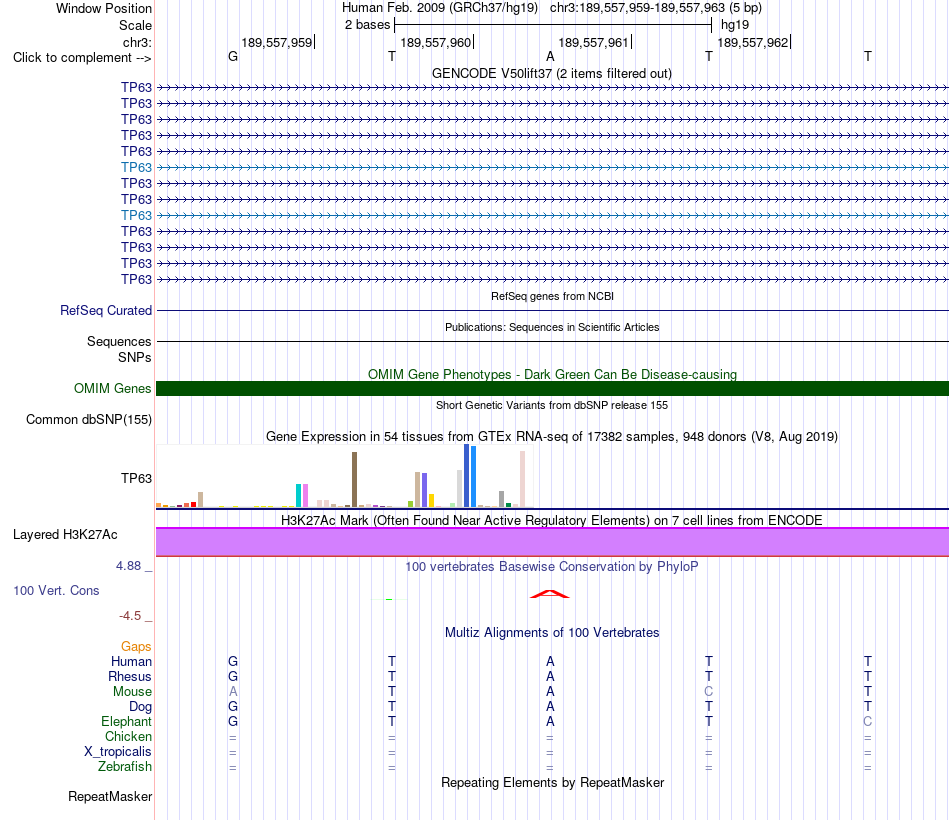Click the tall pale pink GTEx bar
Viewport: 950px width, 820px height.
[522, 479]
